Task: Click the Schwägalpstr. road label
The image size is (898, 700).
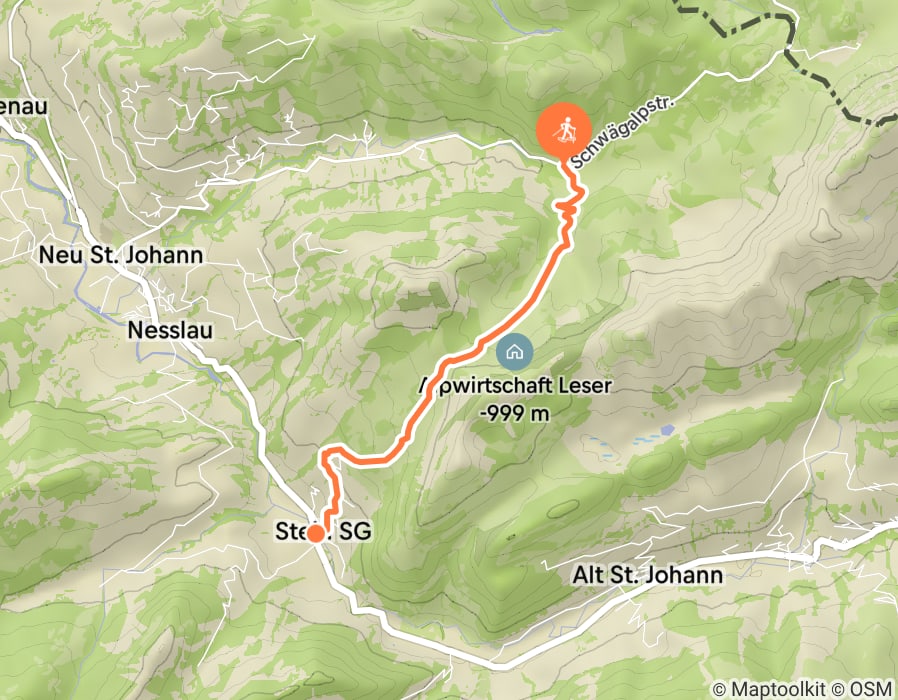Action: [624, 133]
